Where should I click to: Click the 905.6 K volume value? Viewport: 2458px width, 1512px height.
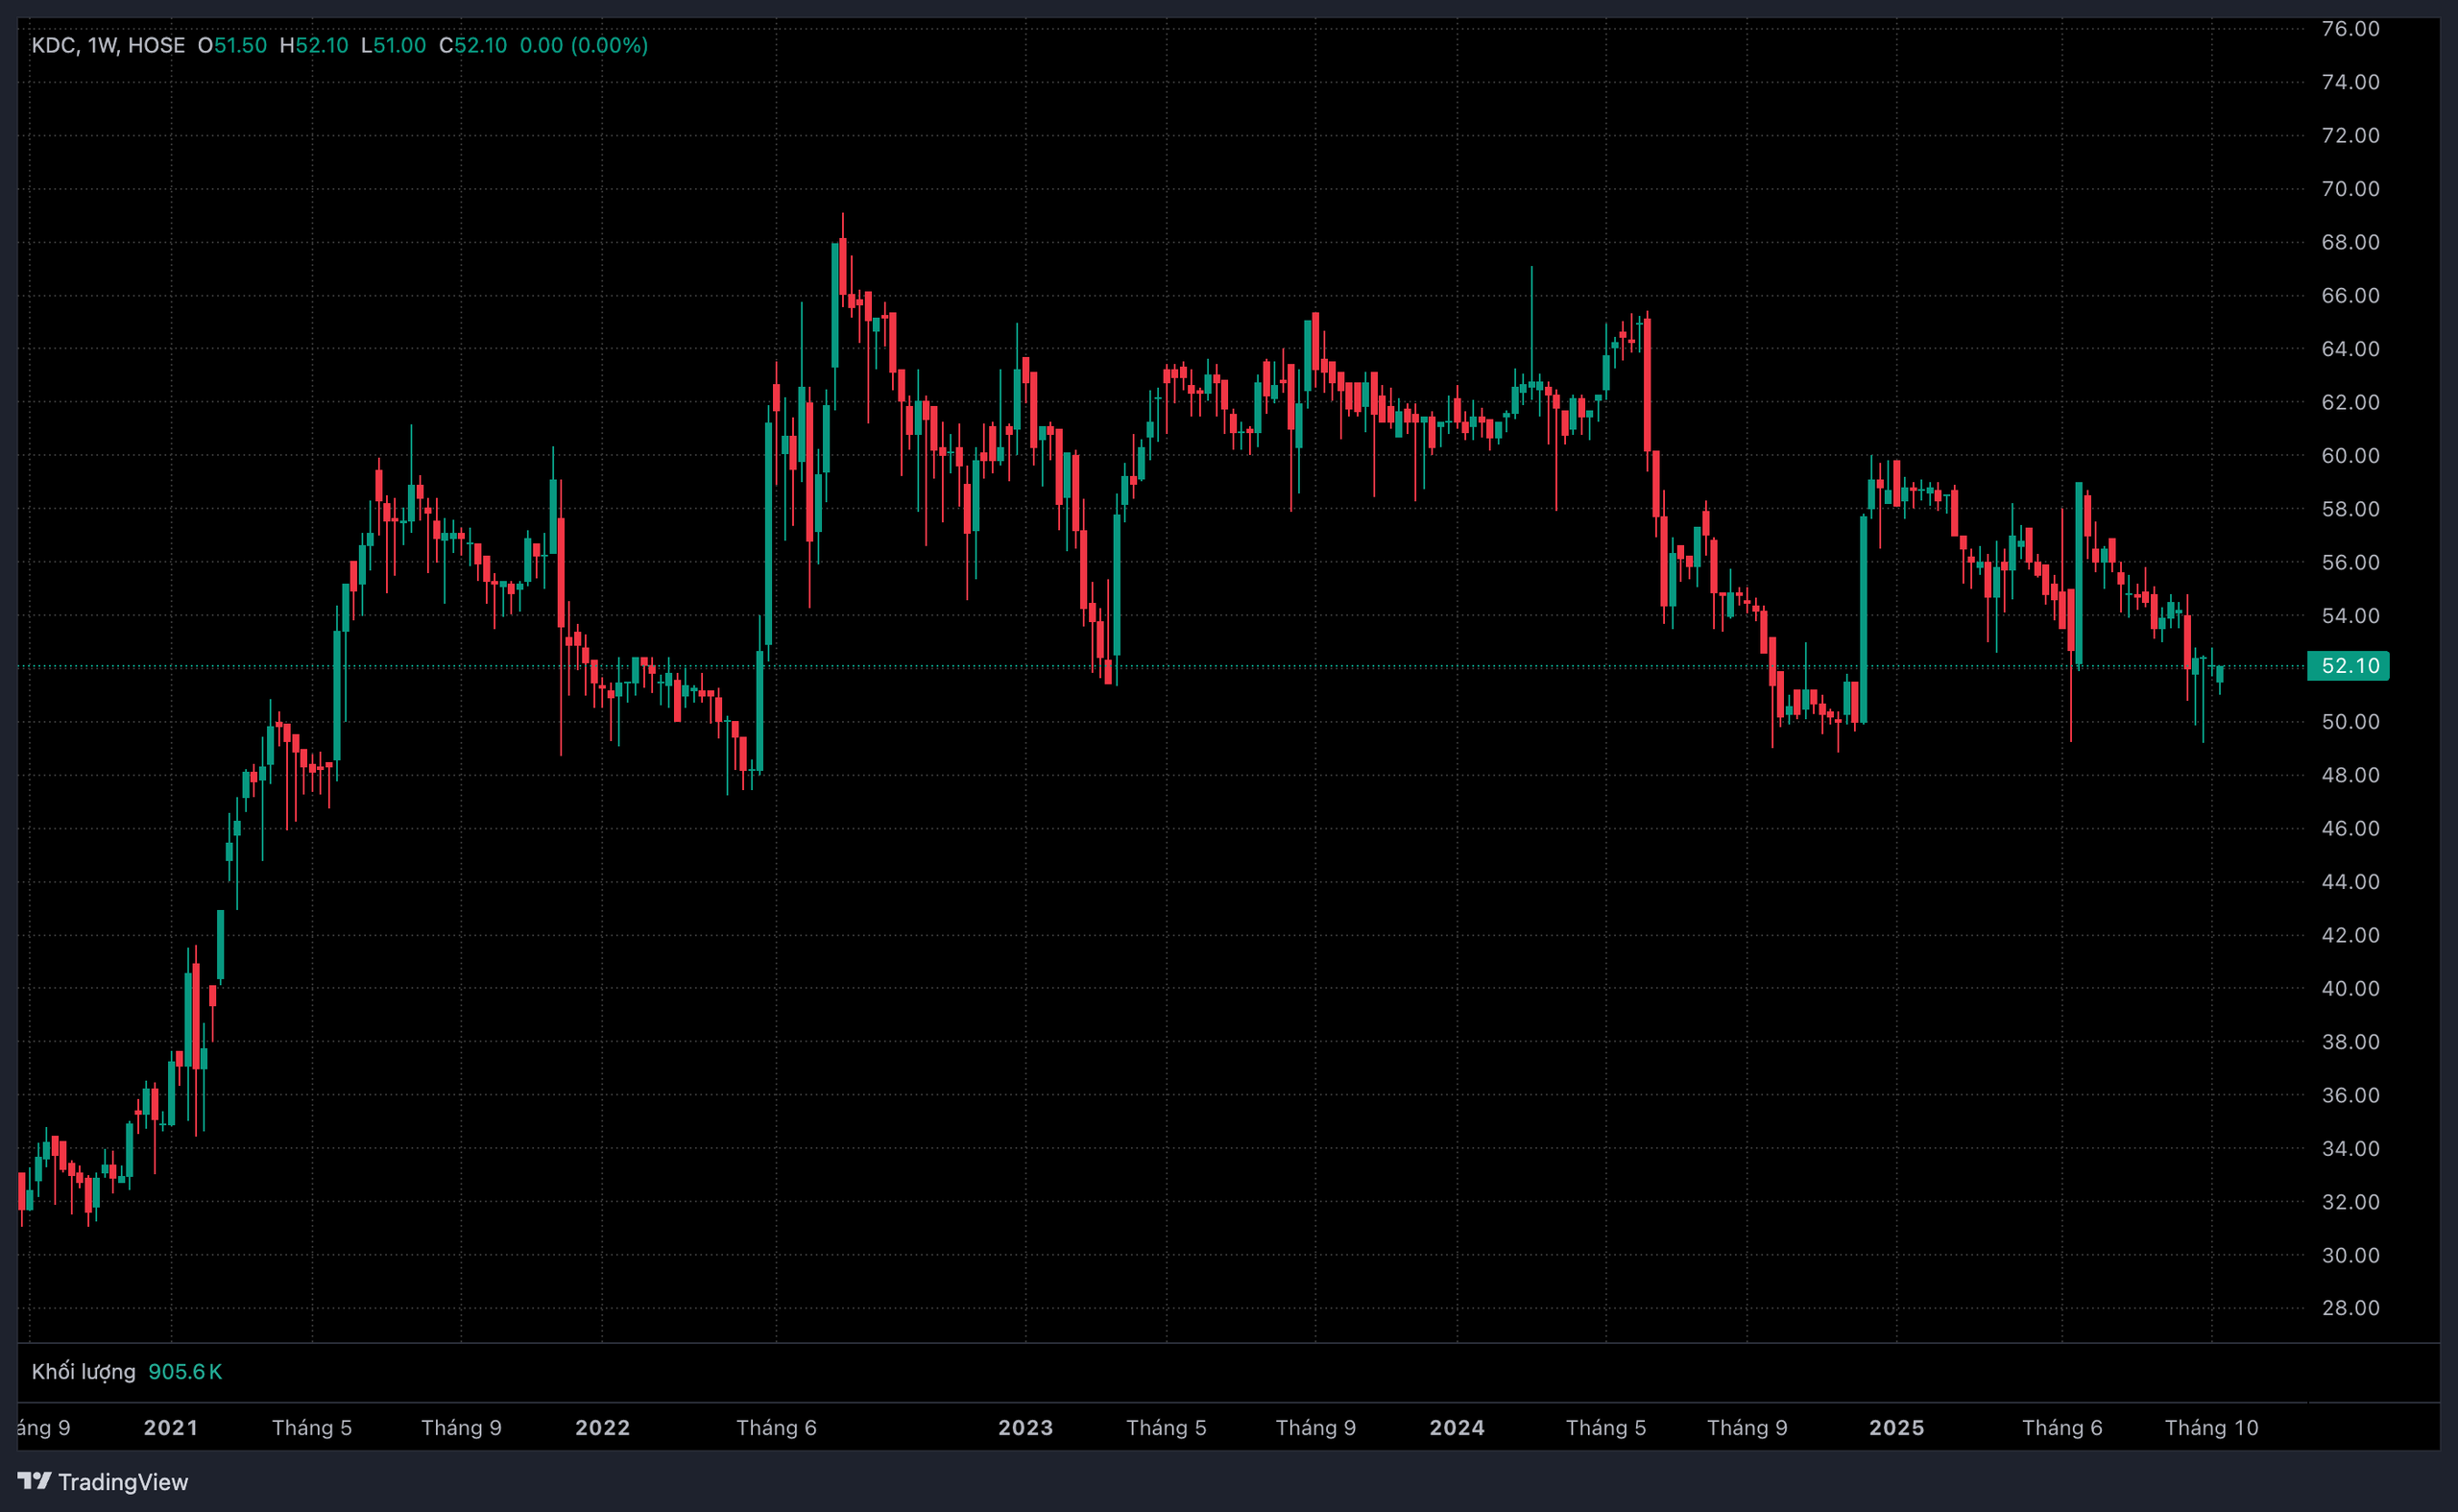click(x=185, y=1371)
